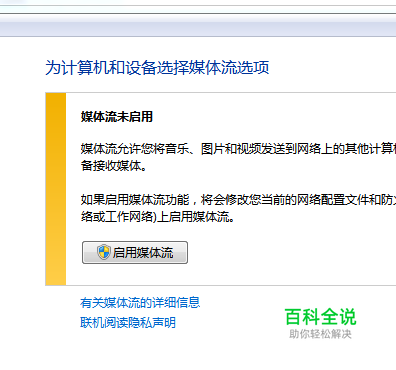
Task: Select heading 为计算机和设备选择媒体流选项
Action: point(157,68)
